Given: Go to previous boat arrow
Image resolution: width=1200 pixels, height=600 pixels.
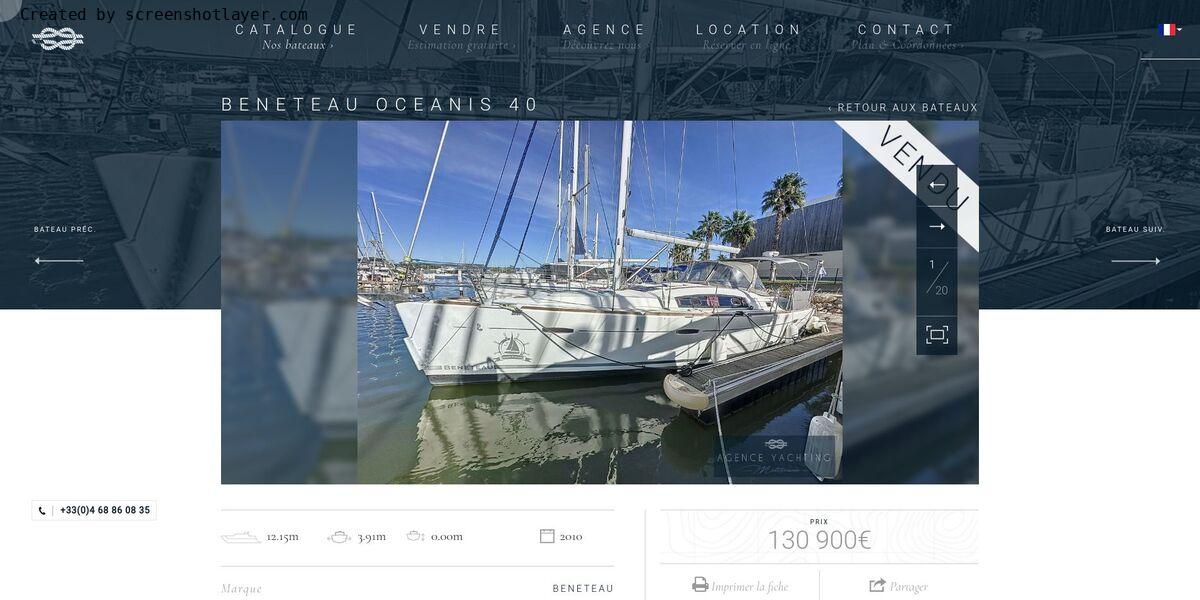Looking at the screenshot, I should tap(59, 261).
